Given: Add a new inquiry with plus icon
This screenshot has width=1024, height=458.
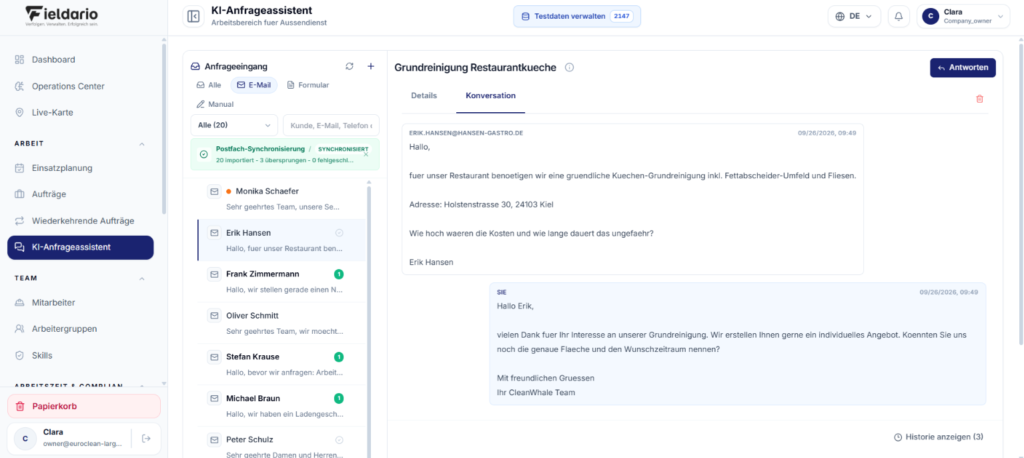Looking at the screenshot, I should (x=370, y=66).
